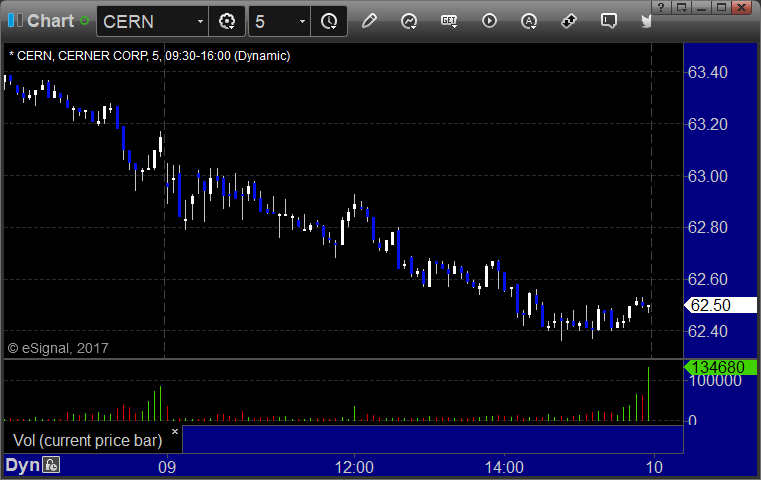
Task: Click the trade ticket diamond icon
Action: pyautogui.click(x=568, y=21)
